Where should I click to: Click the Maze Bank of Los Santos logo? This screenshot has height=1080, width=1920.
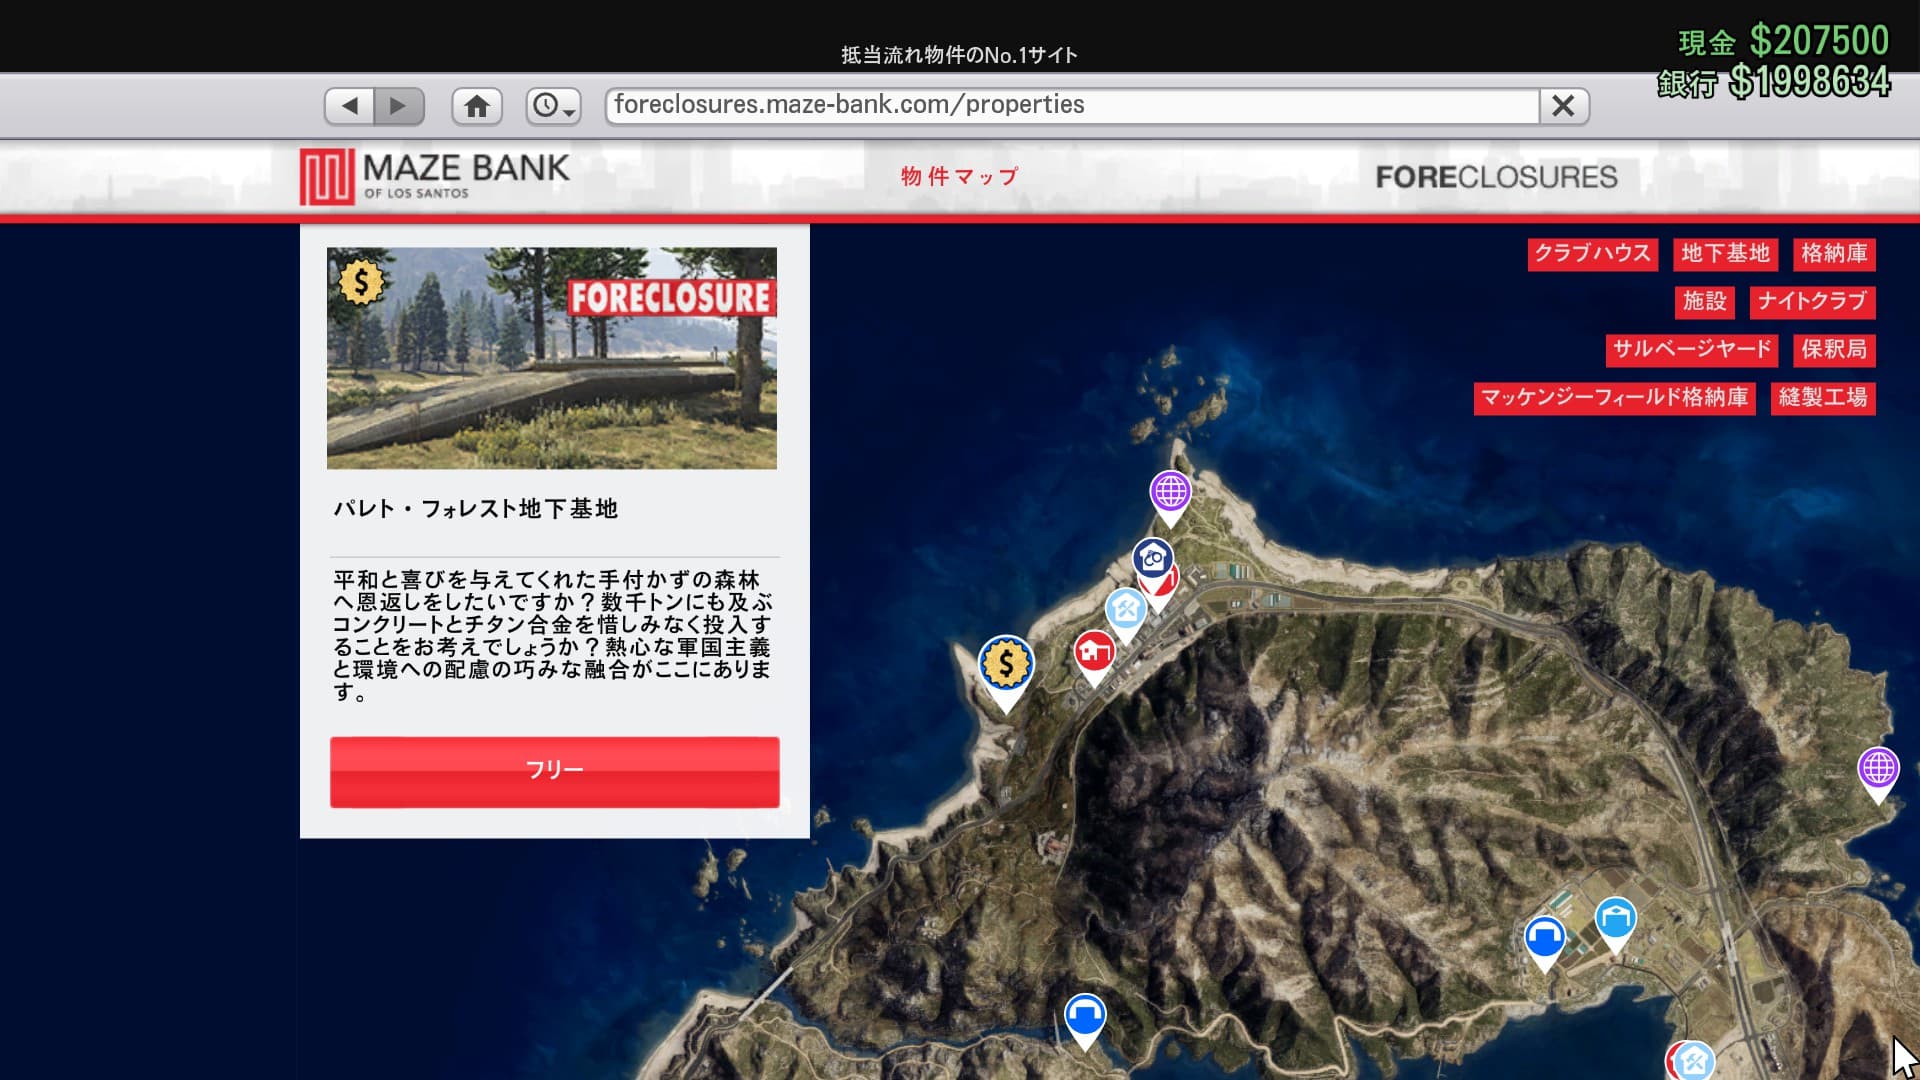(x=435, y=176)
